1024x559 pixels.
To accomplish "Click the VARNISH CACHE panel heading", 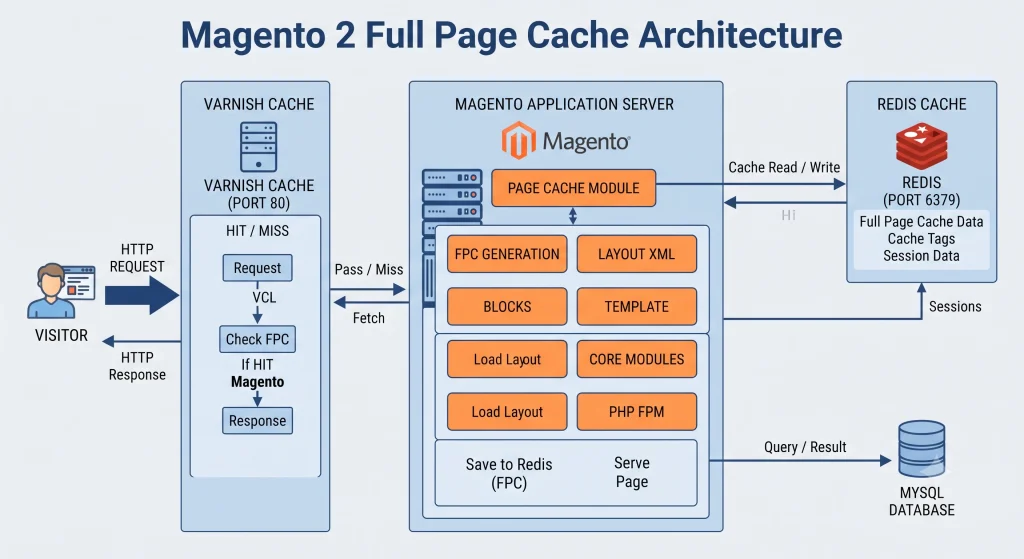I will click(259, 104).
